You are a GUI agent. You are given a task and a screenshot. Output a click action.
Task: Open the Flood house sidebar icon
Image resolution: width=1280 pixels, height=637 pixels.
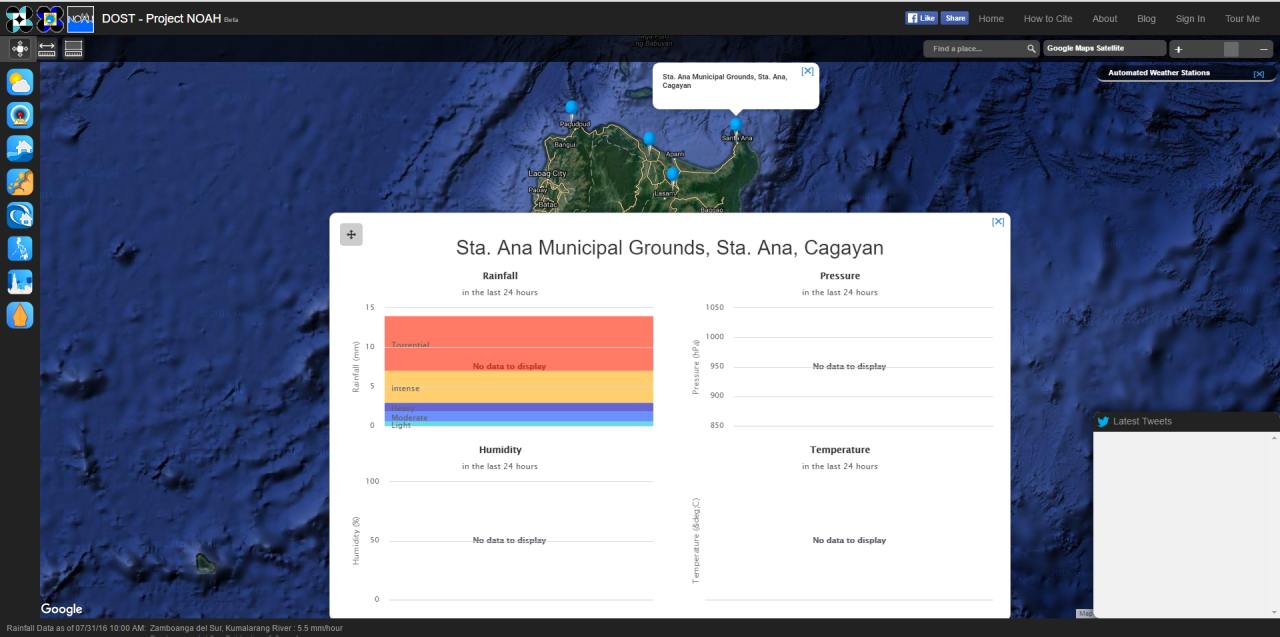tap(20, 149)
